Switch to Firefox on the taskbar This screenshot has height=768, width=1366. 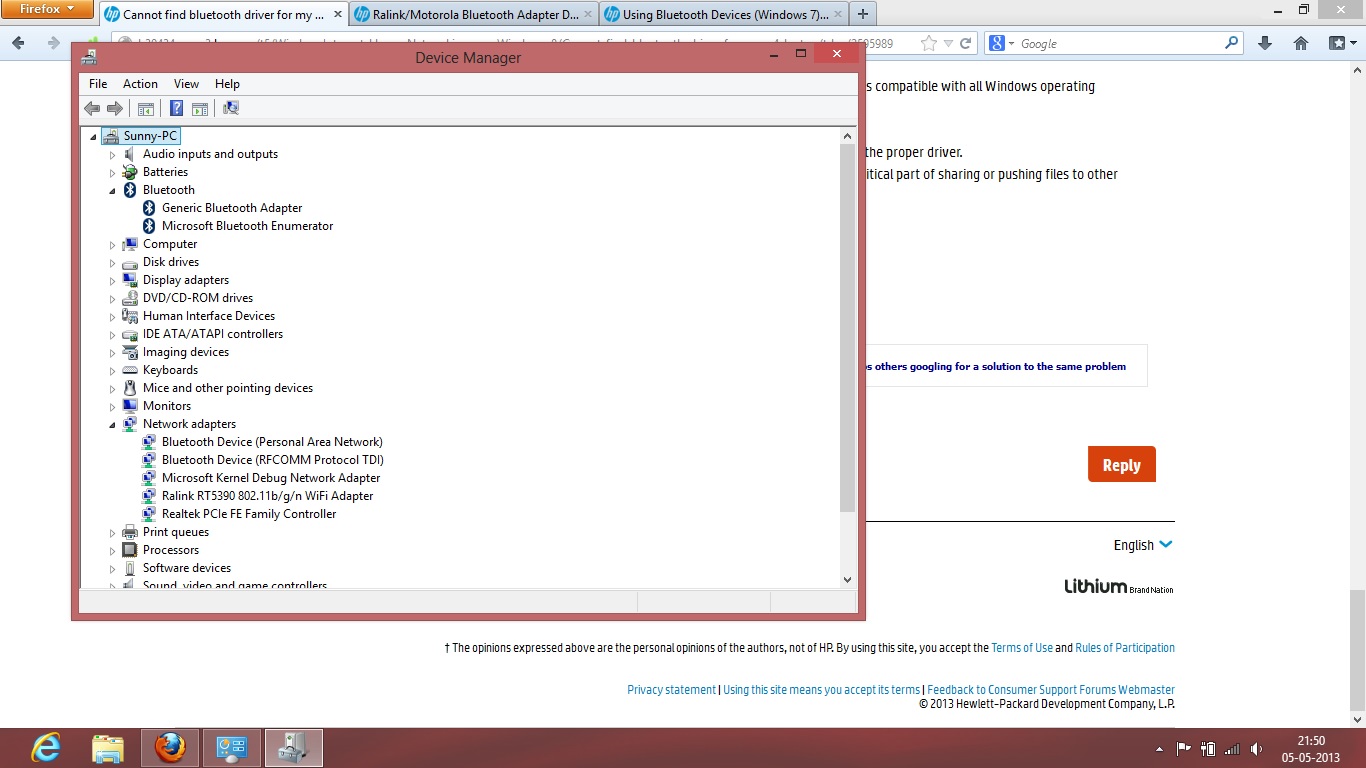click(170, 747)
